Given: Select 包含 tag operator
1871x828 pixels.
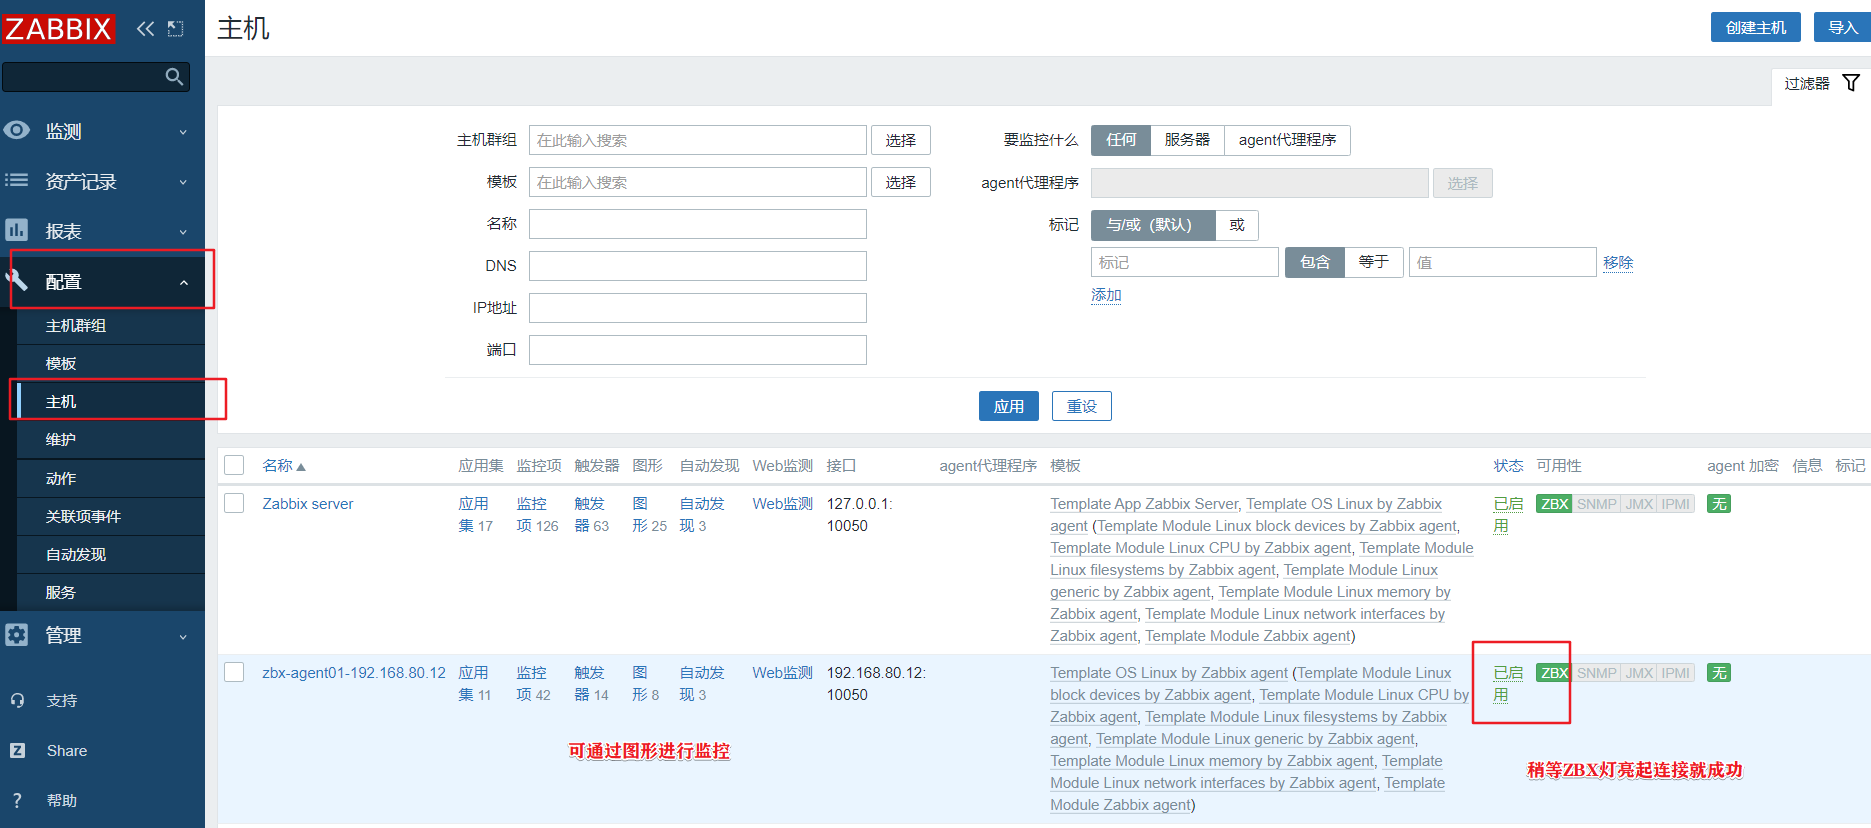Looking at the screenshot, I should pos(1315,262).
